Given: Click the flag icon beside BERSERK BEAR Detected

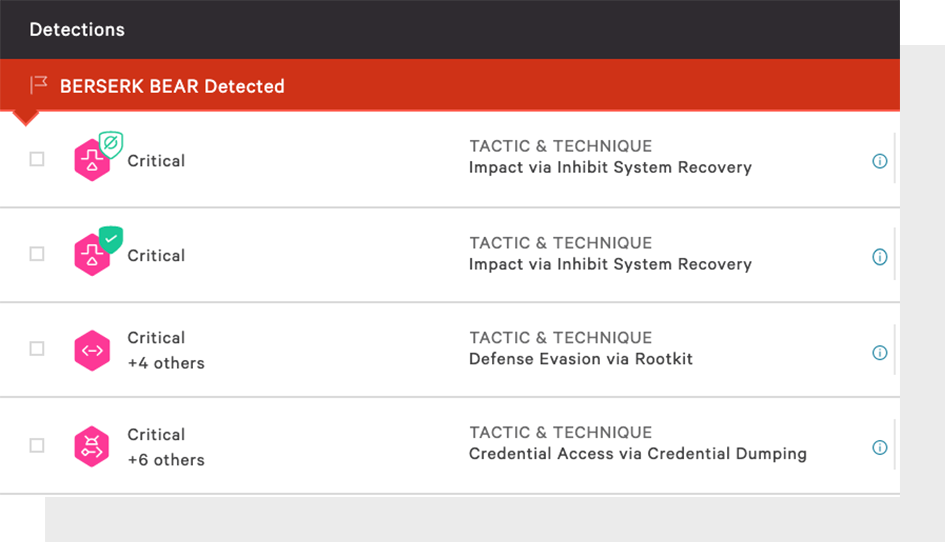Looking at the screenshot, I should click(x=39, y=85).
